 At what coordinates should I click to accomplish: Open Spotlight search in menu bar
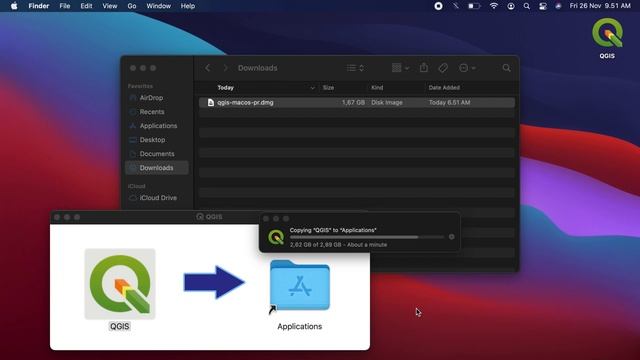click(527, 6)
